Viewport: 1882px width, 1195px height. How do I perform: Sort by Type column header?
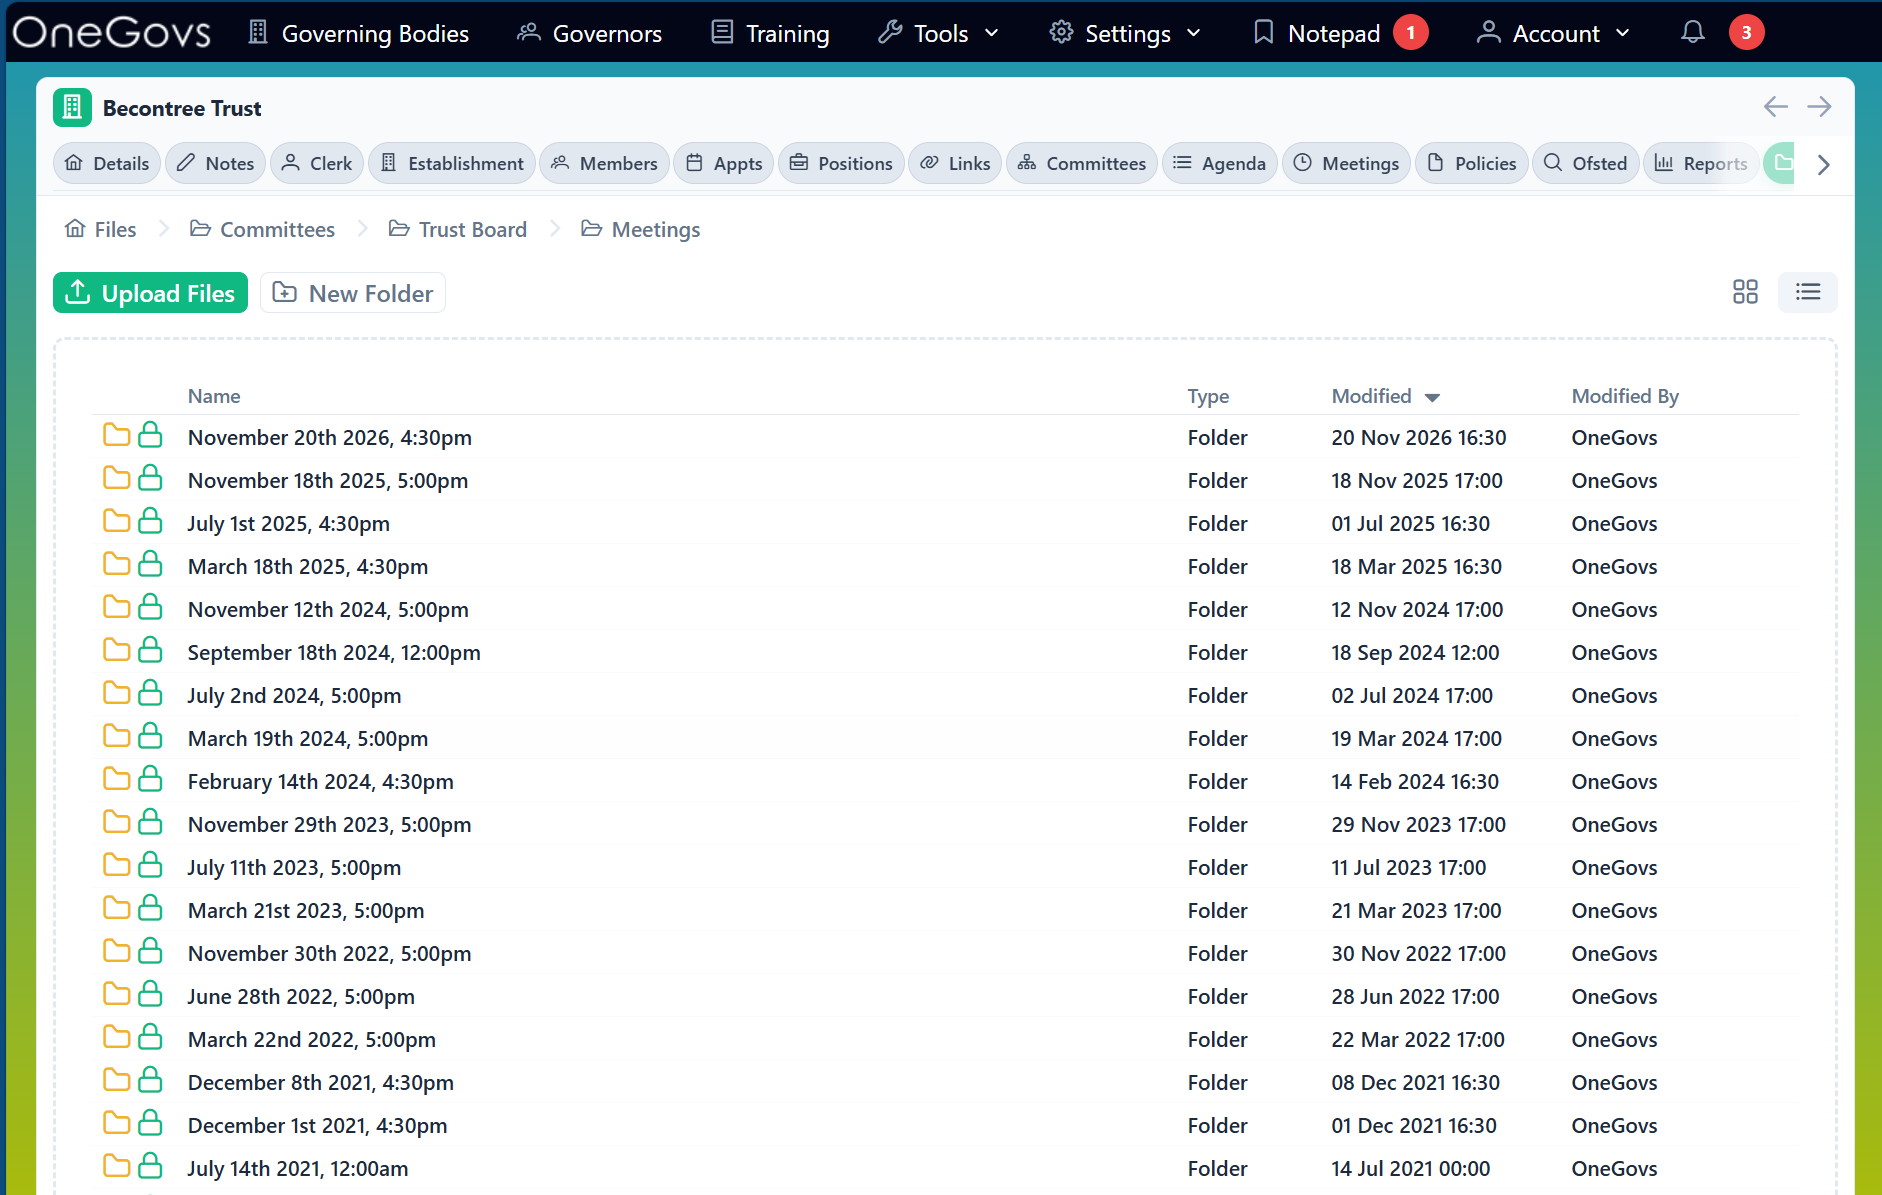1208,396
